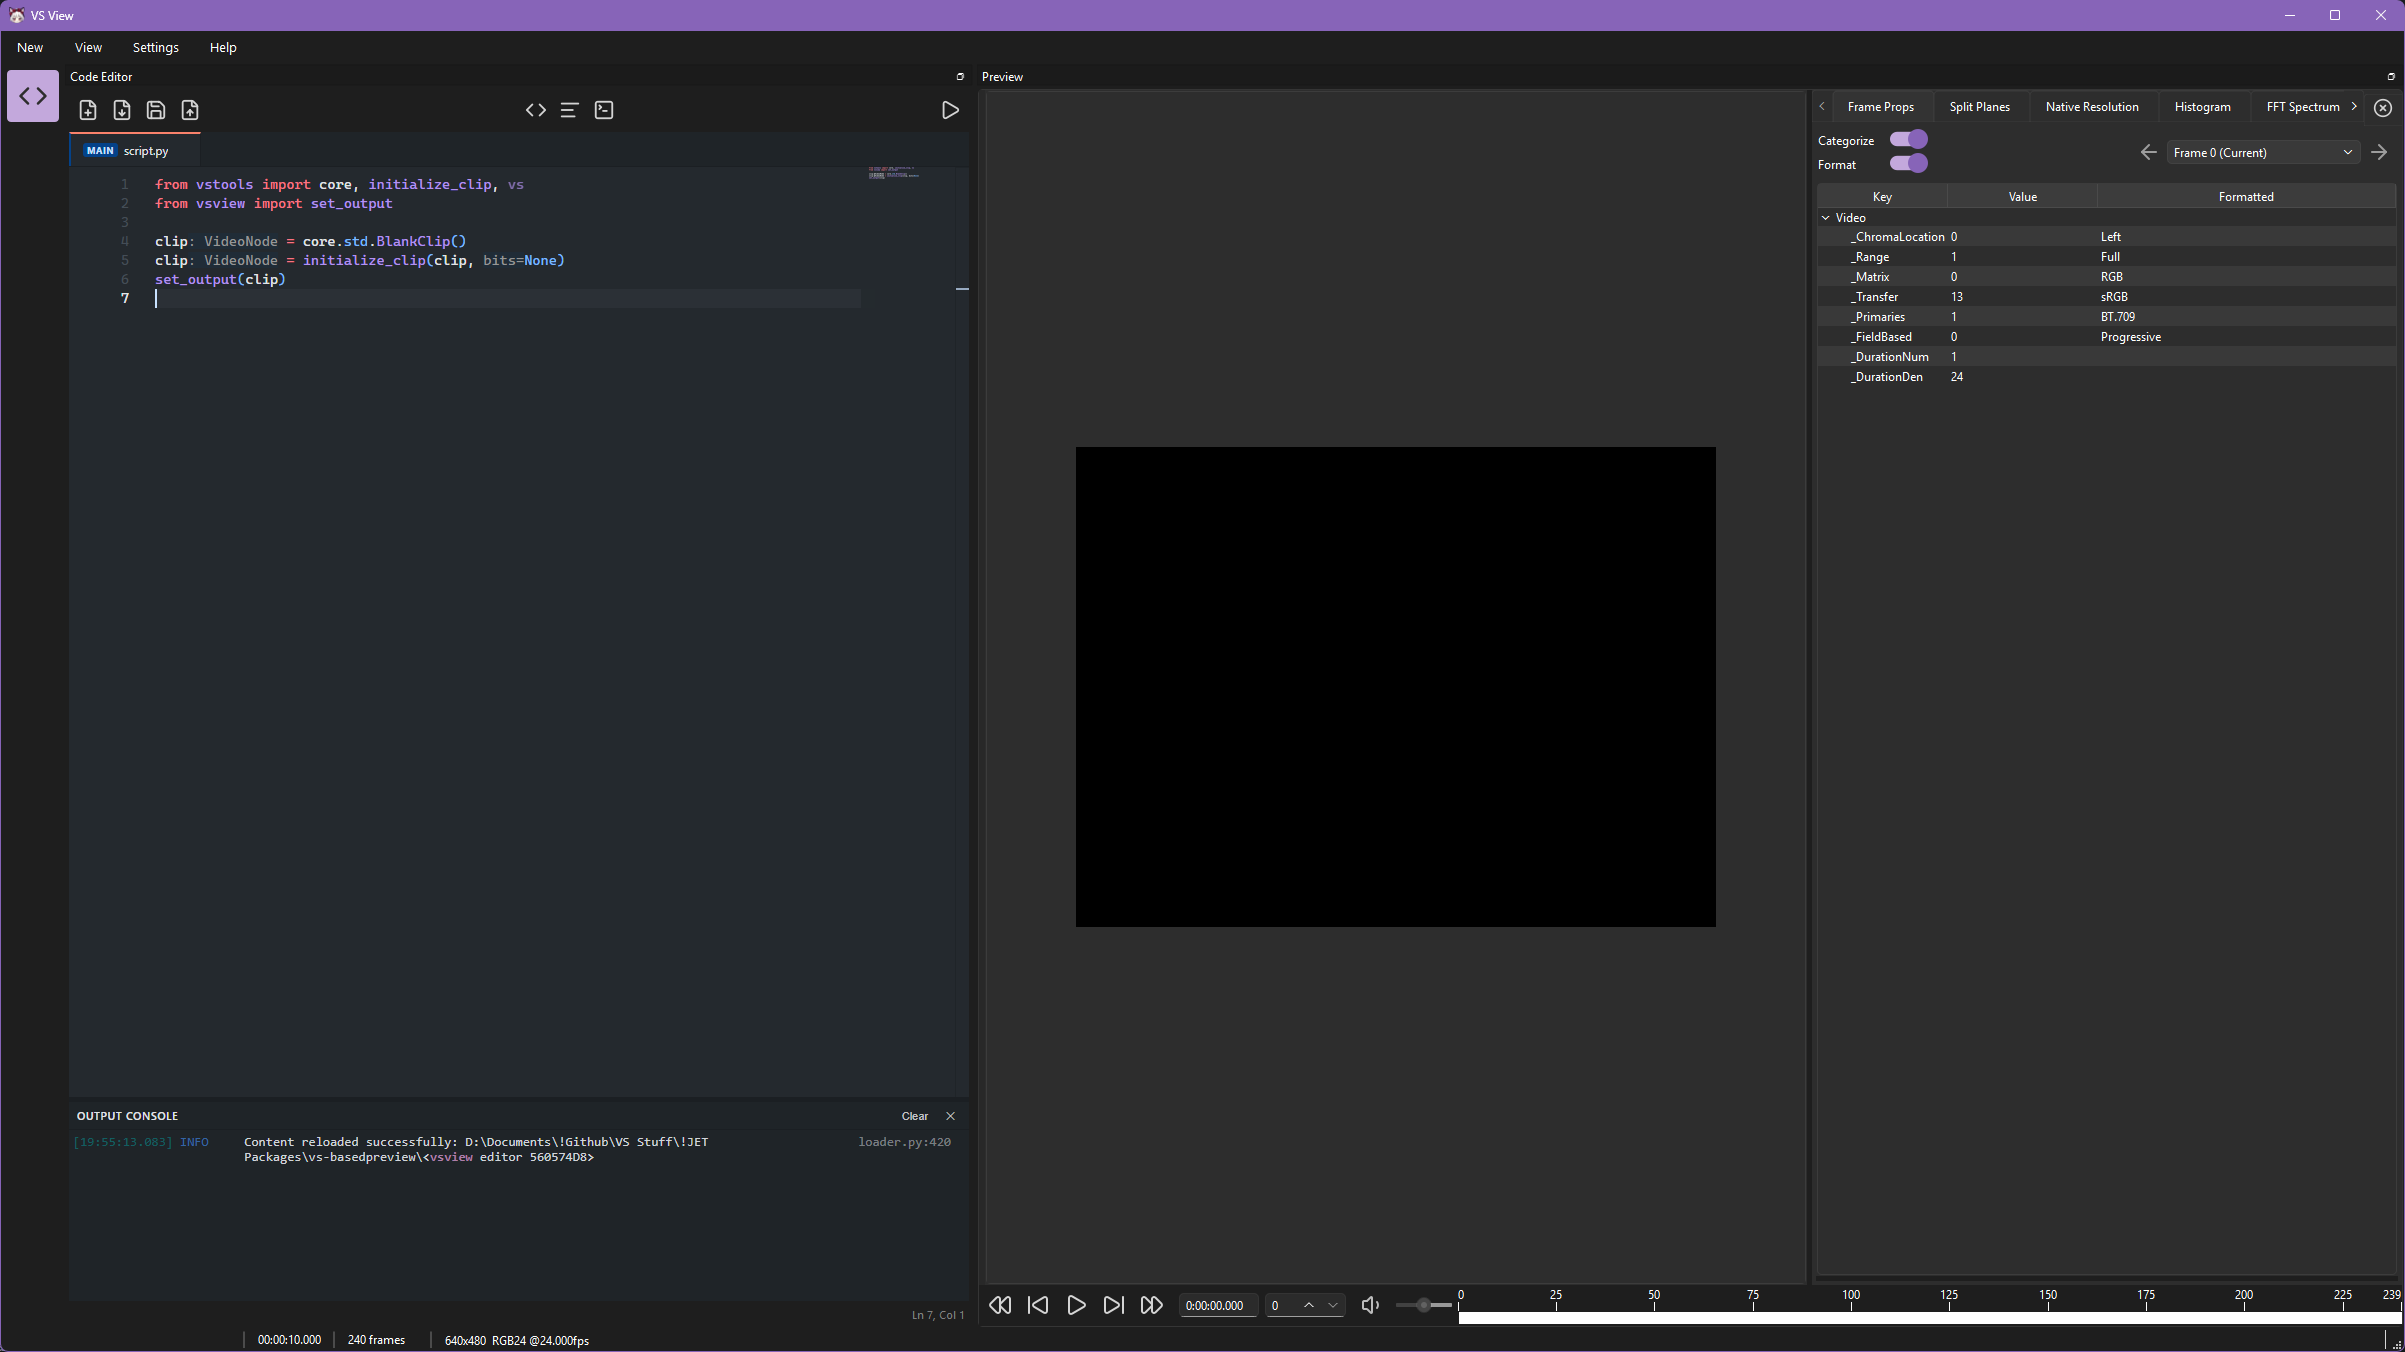Image resolution: width=2405 pixels, height=1352 pixels.
Task: Select the _Transfer row showing sRGB
Action: tap(2107, 297)
